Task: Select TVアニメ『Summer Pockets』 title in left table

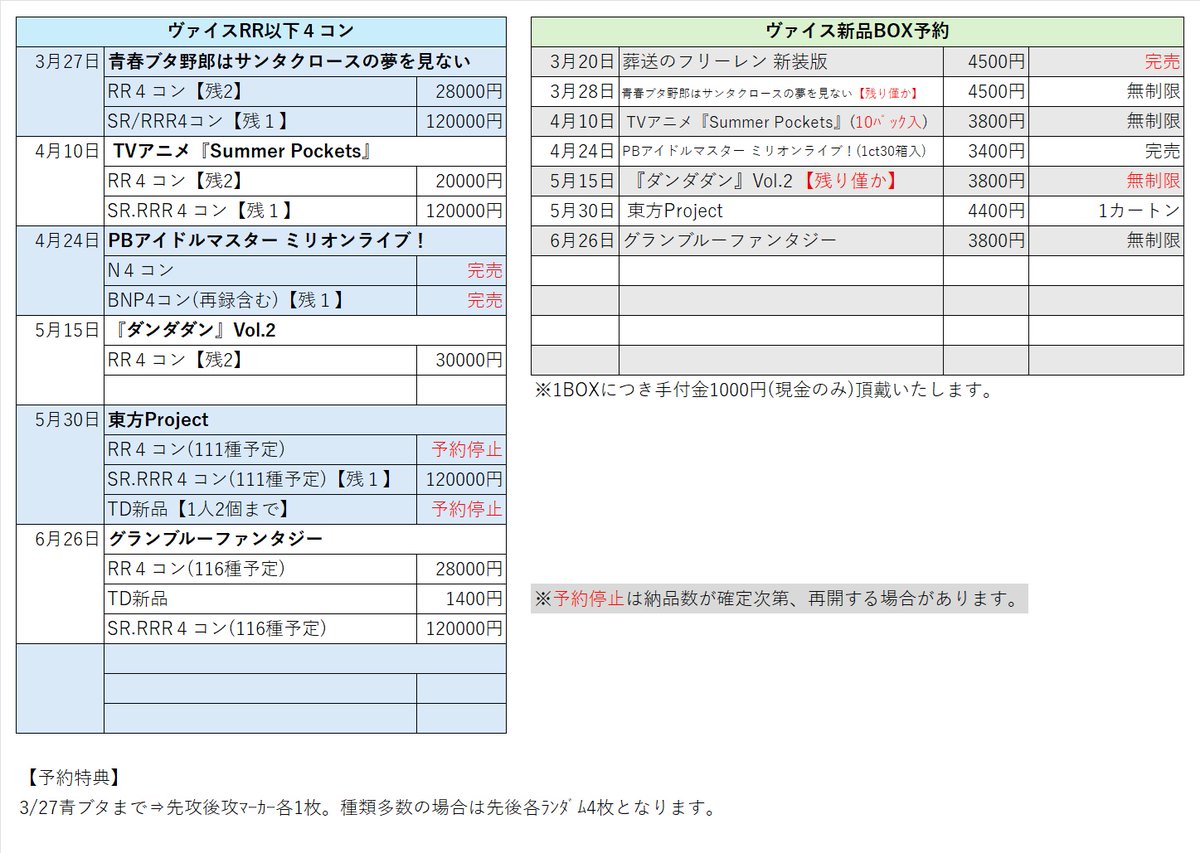Action: point(305,153)
